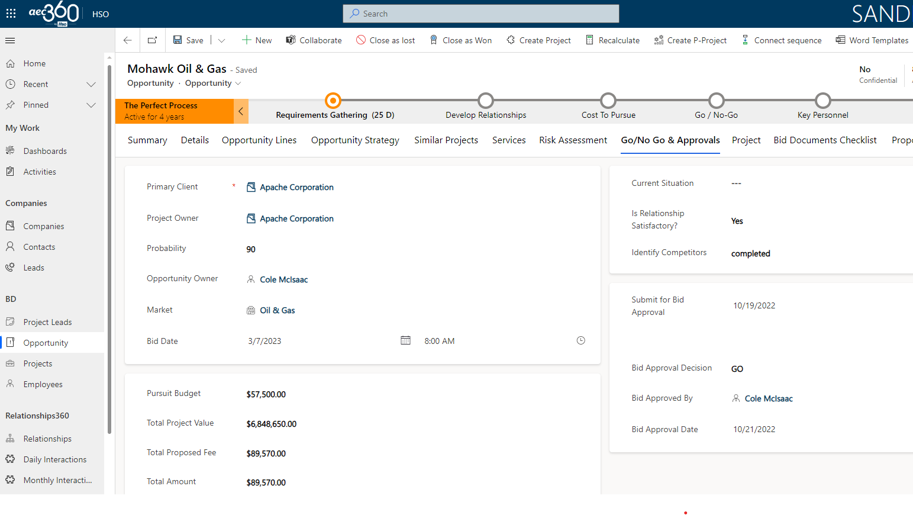The width and height of the screenshot is (913, 515).
Task: Collapse The Perfect Process chevron
Action: [x=240, y=111]
